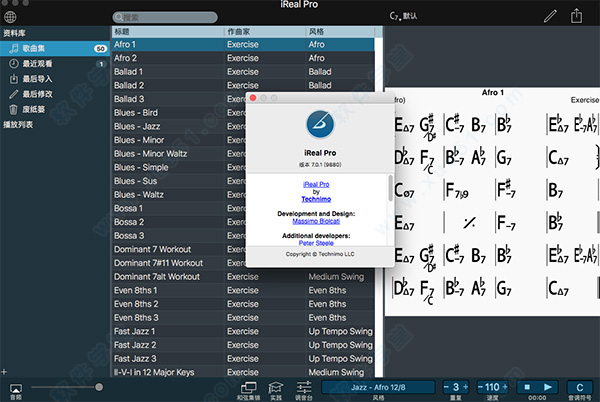Sort by 标题 title column header

point(168,32)
